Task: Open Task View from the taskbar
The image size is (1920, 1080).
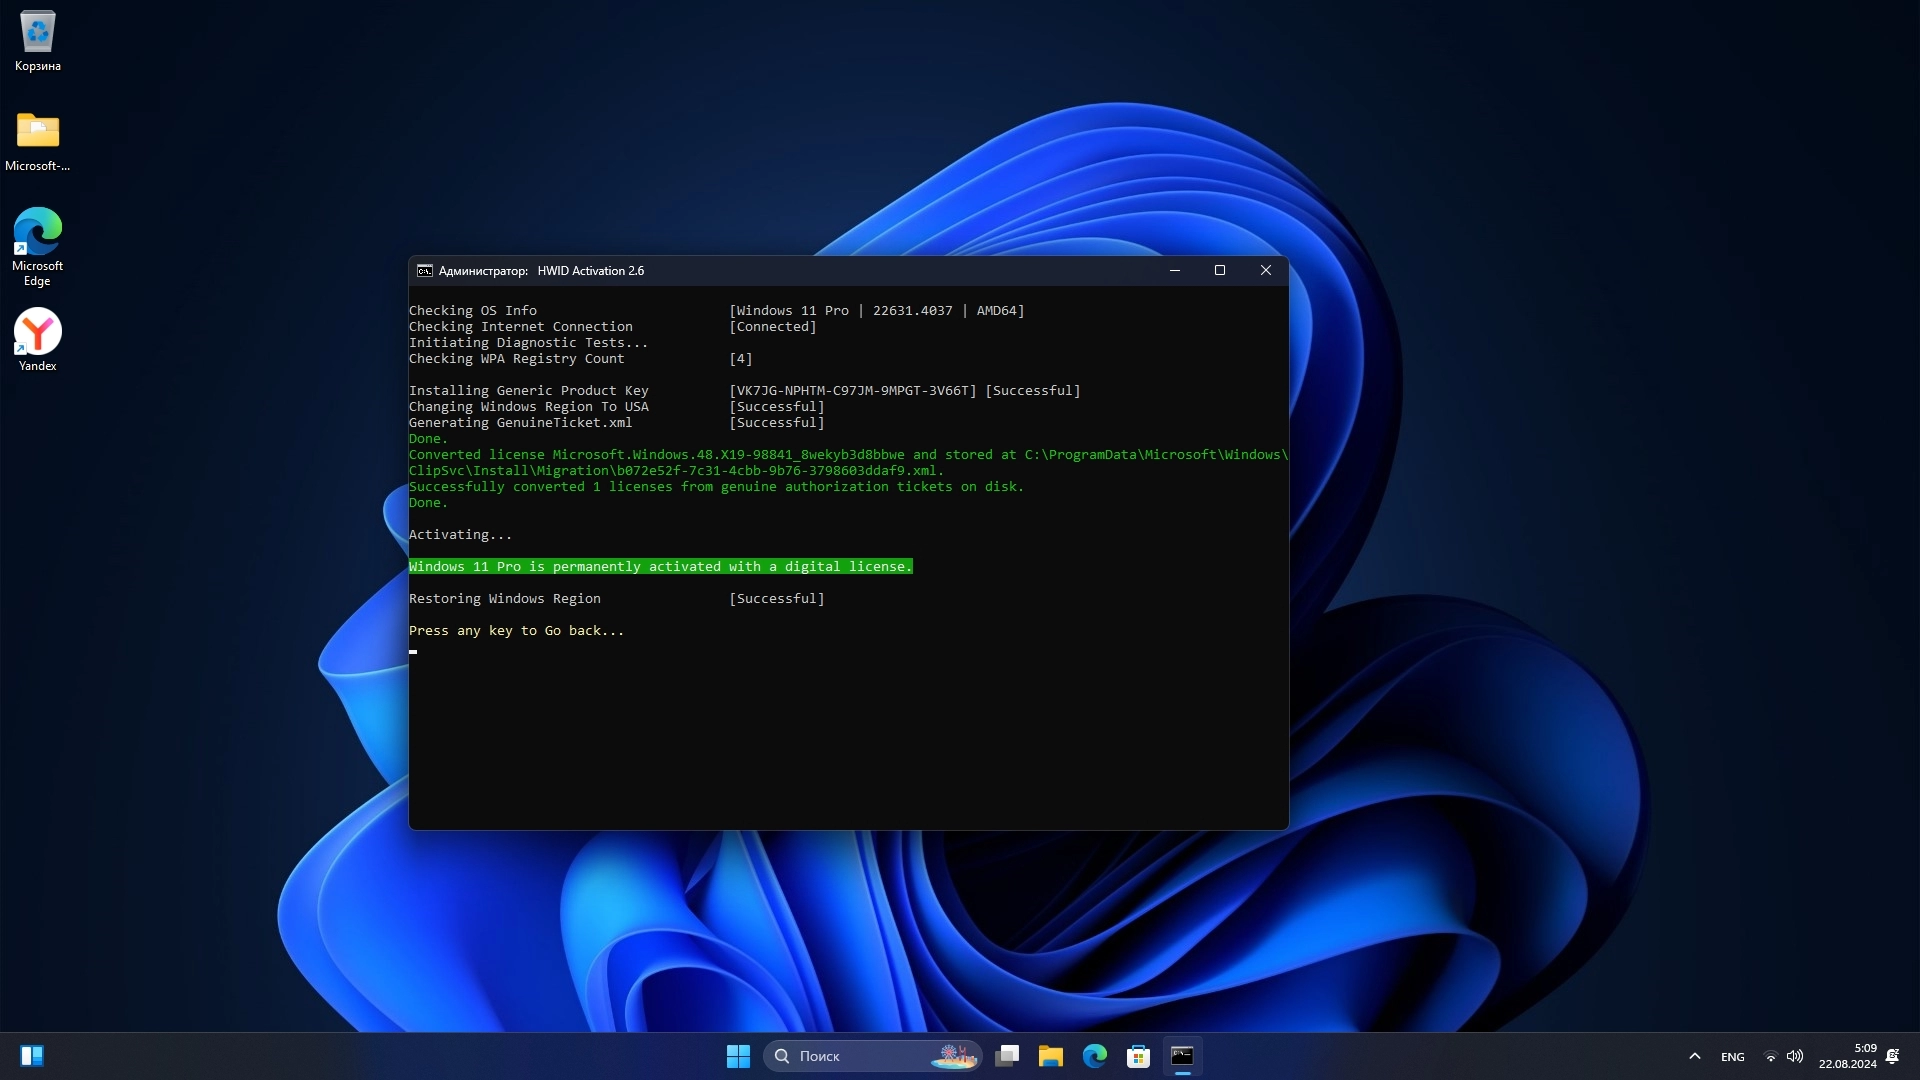Action: coord(1007,1056)
